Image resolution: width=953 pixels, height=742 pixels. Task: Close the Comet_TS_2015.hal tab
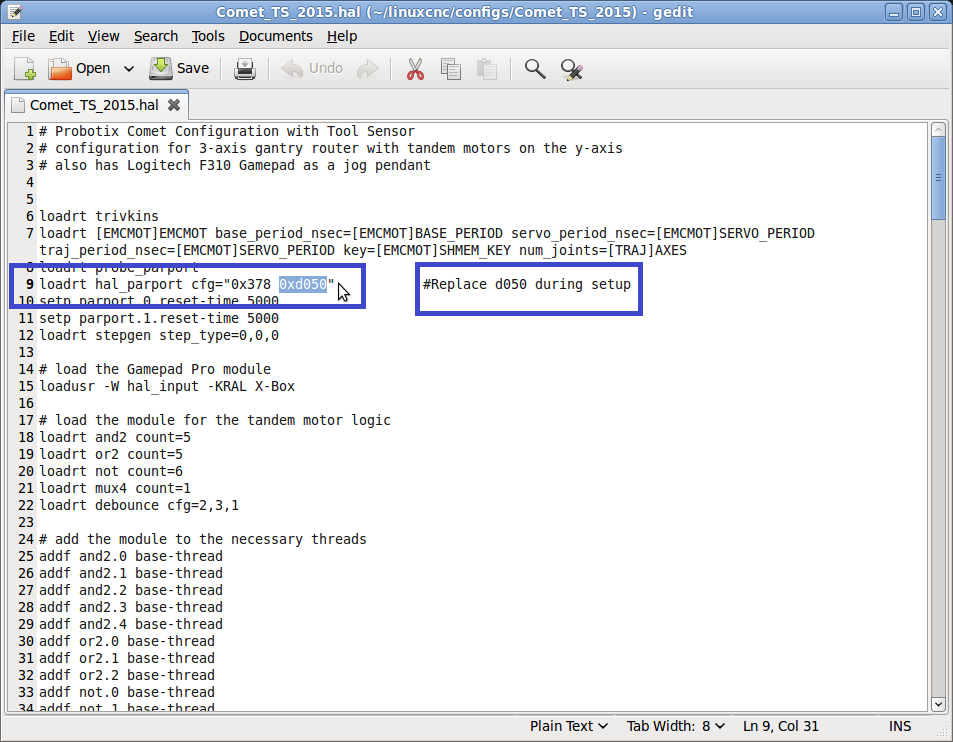coord(174,105)
